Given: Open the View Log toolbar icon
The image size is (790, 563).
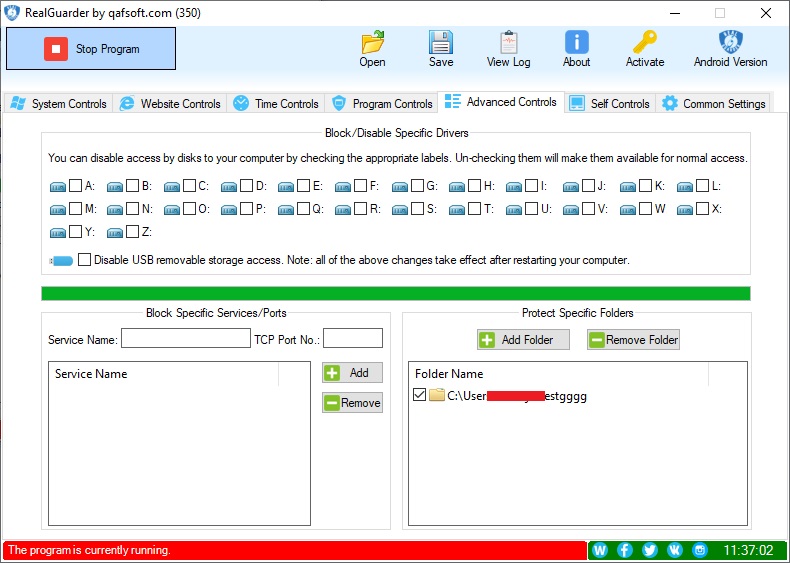Looking at the screenshot, I should pyautogui.click(x=508, y=43).
